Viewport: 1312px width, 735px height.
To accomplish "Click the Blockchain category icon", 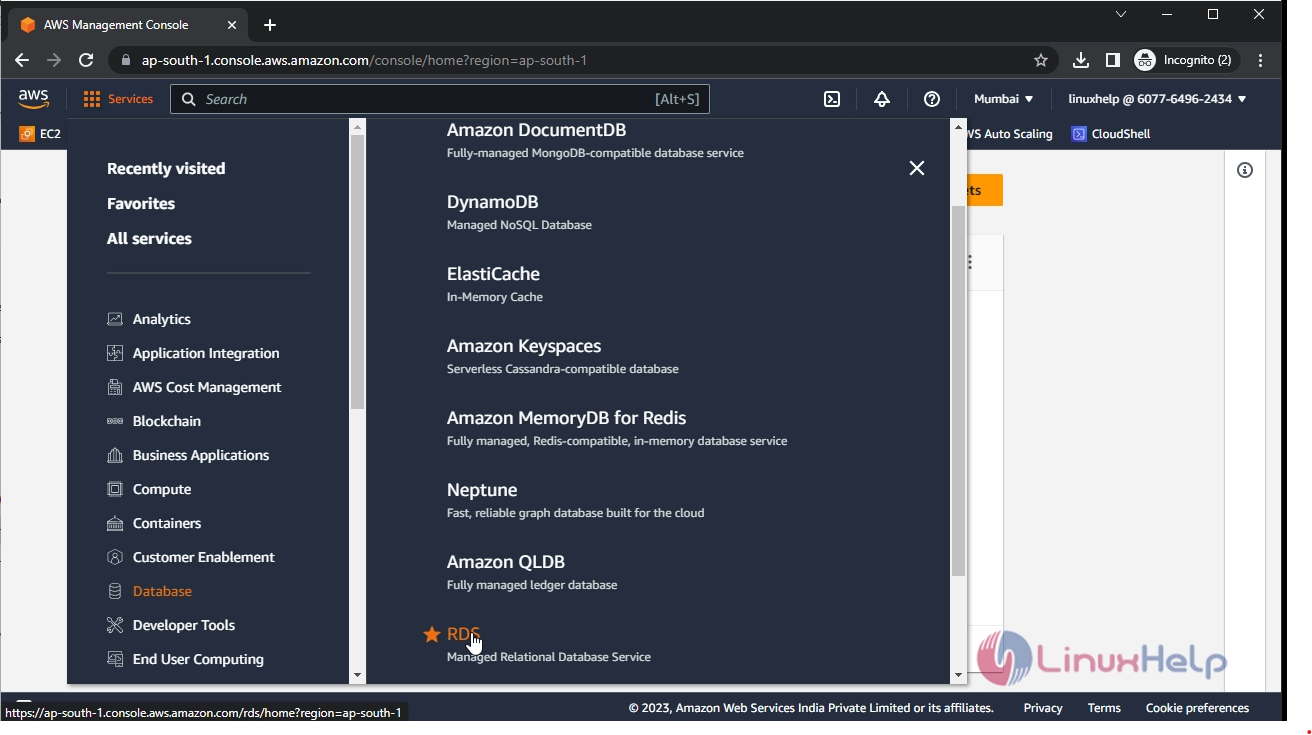I will click(115, 421).
